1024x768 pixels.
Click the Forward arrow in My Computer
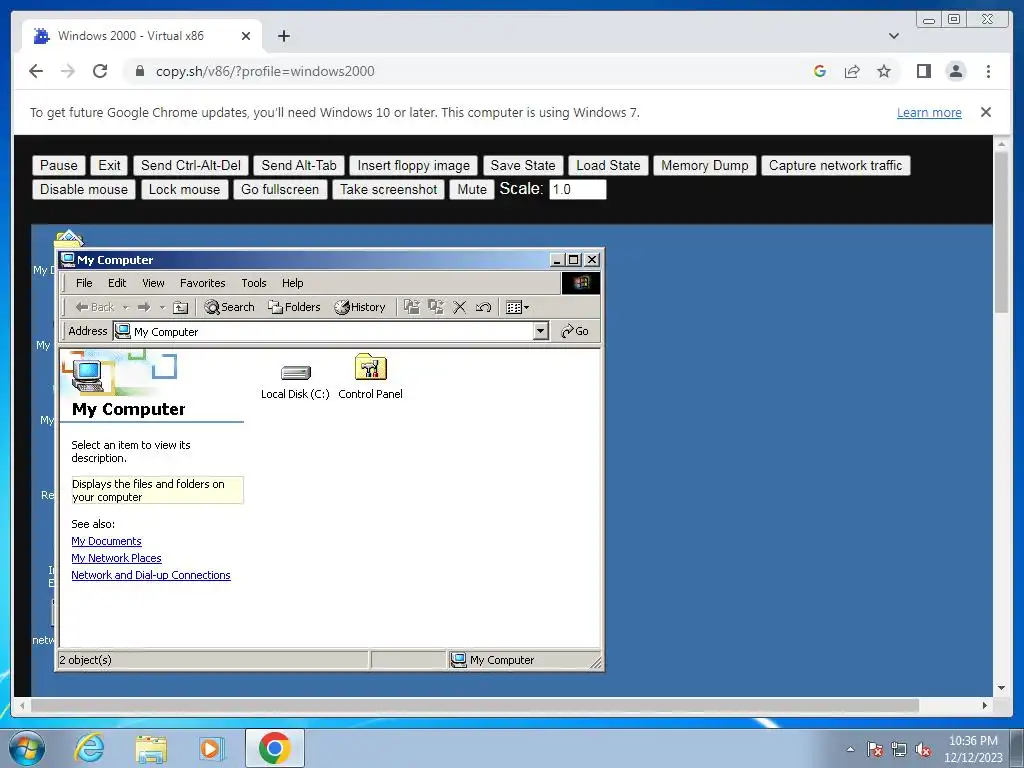(144, 307)
